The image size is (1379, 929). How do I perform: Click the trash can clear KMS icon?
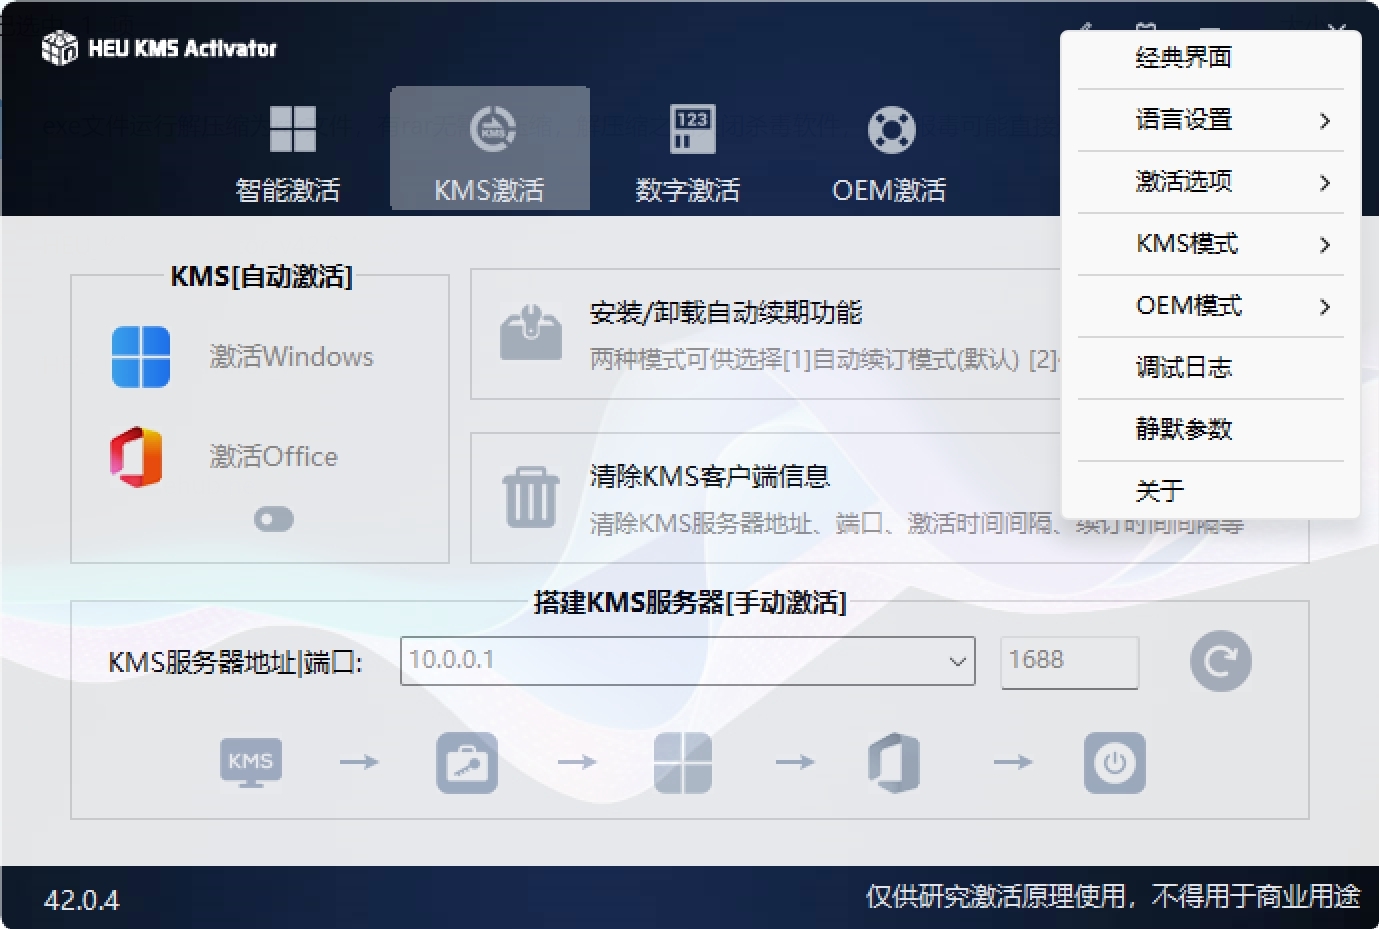click(531, 496)
